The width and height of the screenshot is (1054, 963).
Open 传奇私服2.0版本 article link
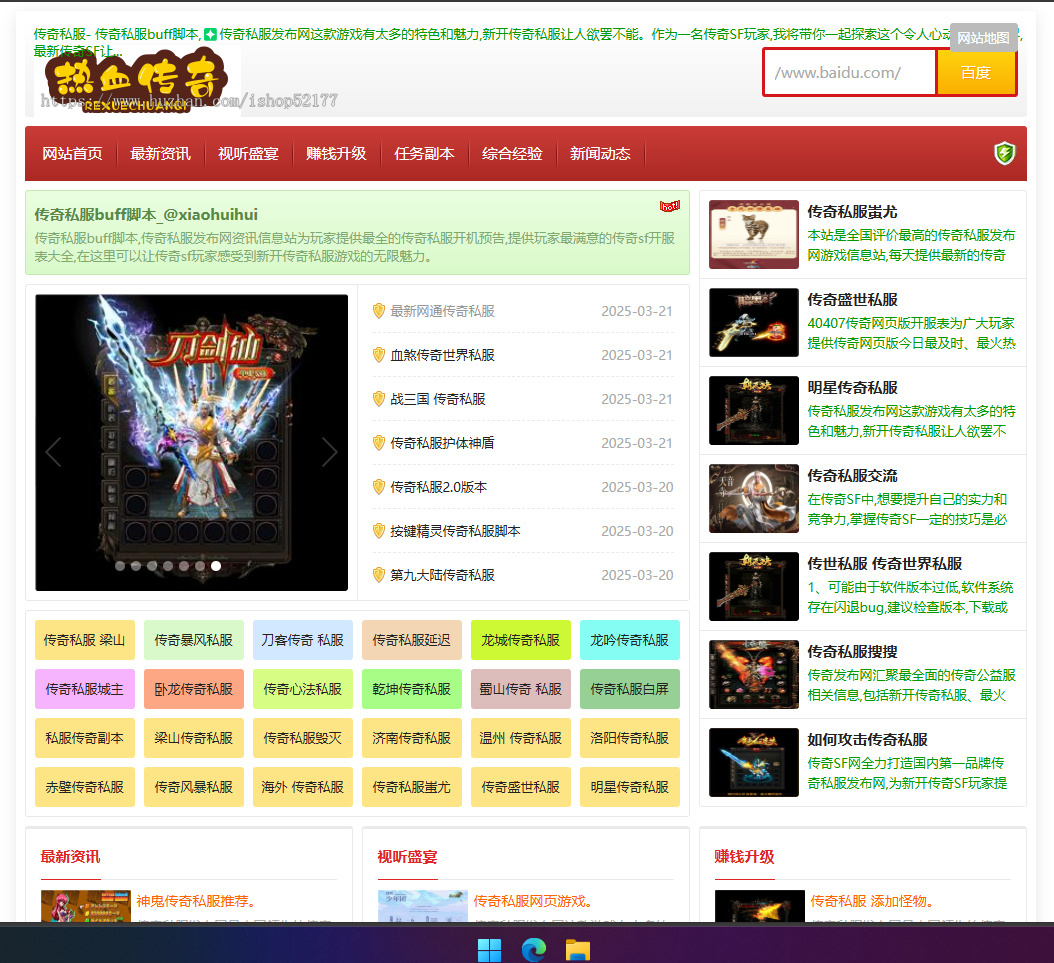(438, 487)
